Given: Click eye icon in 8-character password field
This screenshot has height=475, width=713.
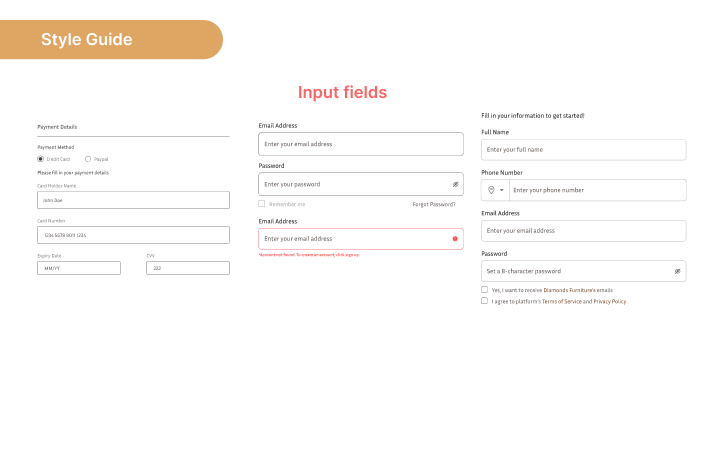Looking at the screenshot, I should 677,271.
